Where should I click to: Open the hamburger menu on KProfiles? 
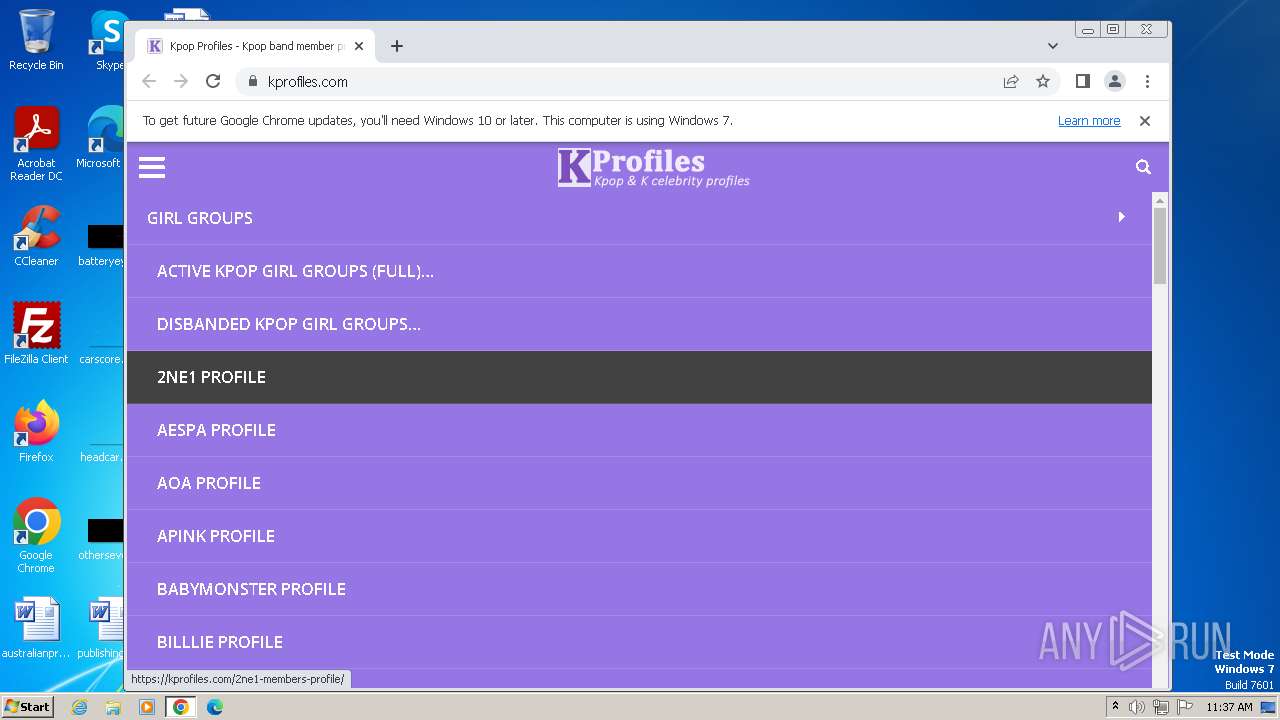pyautogui.click(x=152, y=167)
